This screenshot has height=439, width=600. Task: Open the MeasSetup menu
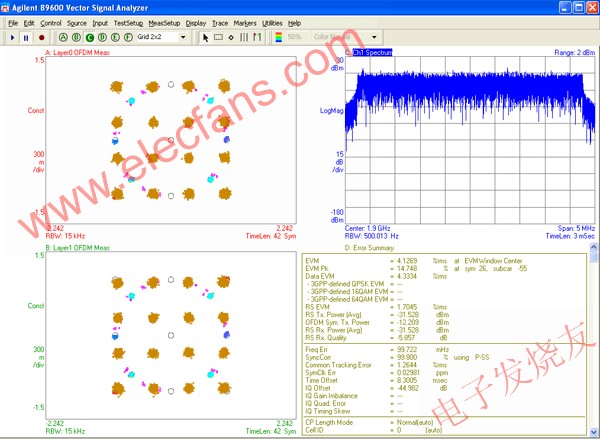(164, 22)
